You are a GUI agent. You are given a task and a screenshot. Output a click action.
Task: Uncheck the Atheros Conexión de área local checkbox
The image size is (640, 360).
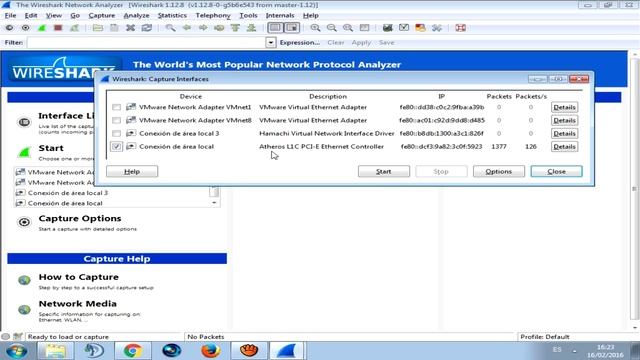(117, 147)
